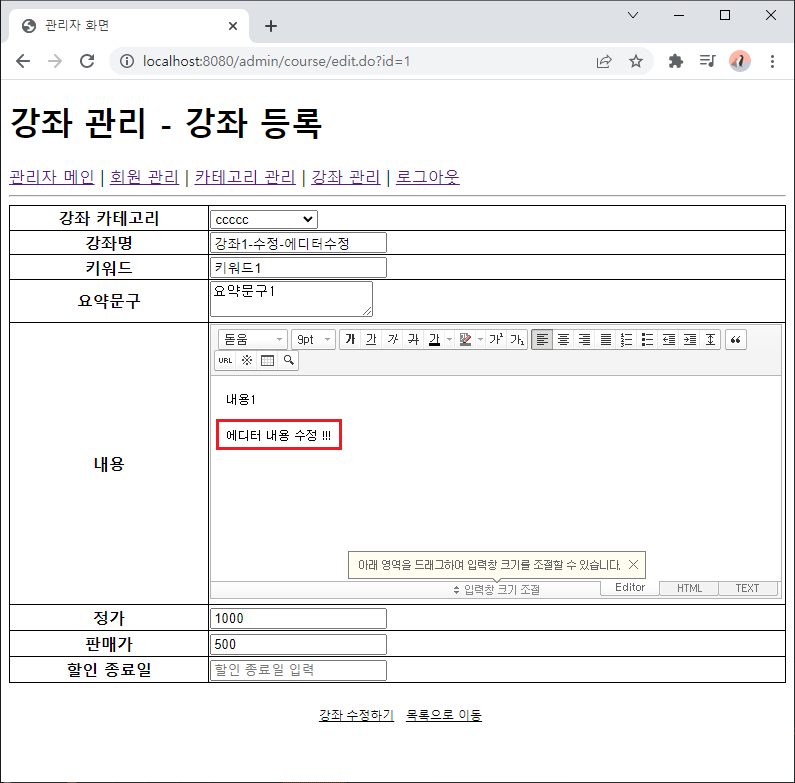Click the address bar URL
The width and height of the screenshot is (795, 783).
(276, 61)
